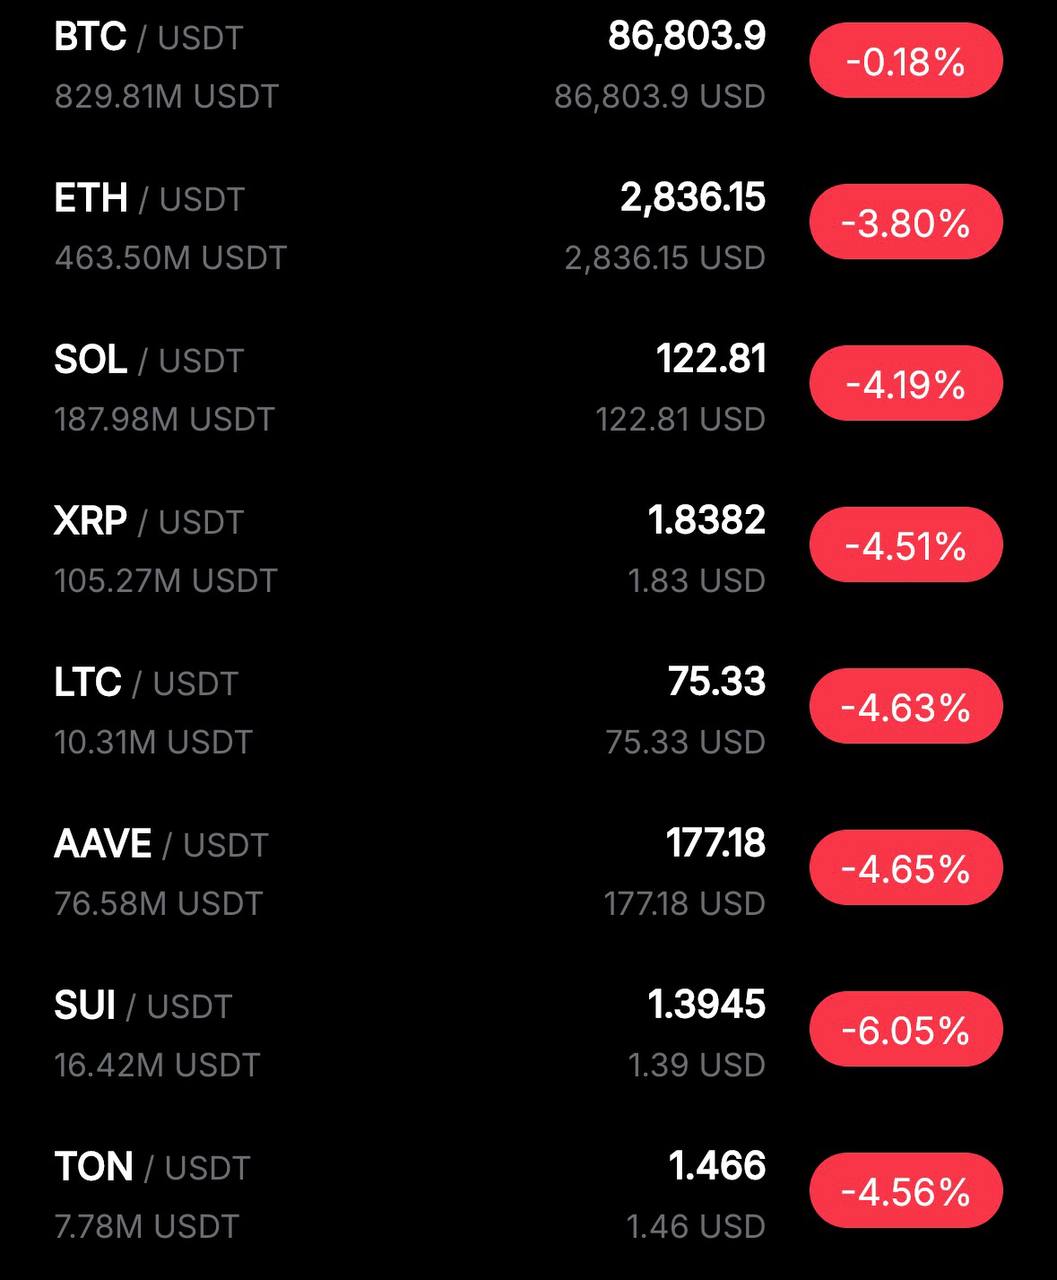
Task: Select the AAVE / USDT pair label
Action: (x=161, y=845)
